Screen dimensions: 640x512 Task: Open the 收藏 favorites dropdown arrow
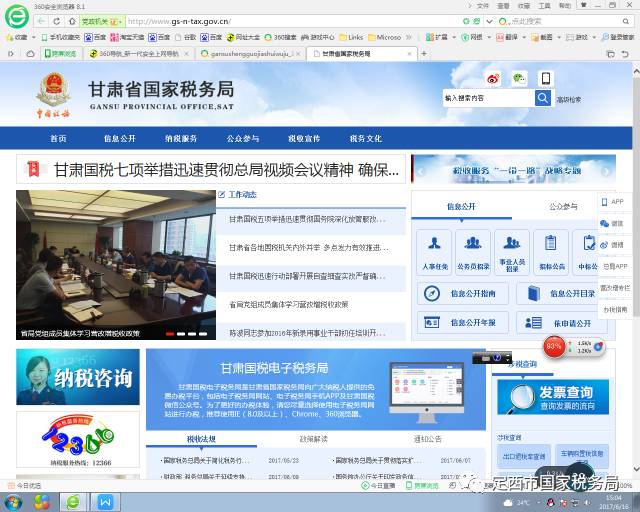[33, 37]
